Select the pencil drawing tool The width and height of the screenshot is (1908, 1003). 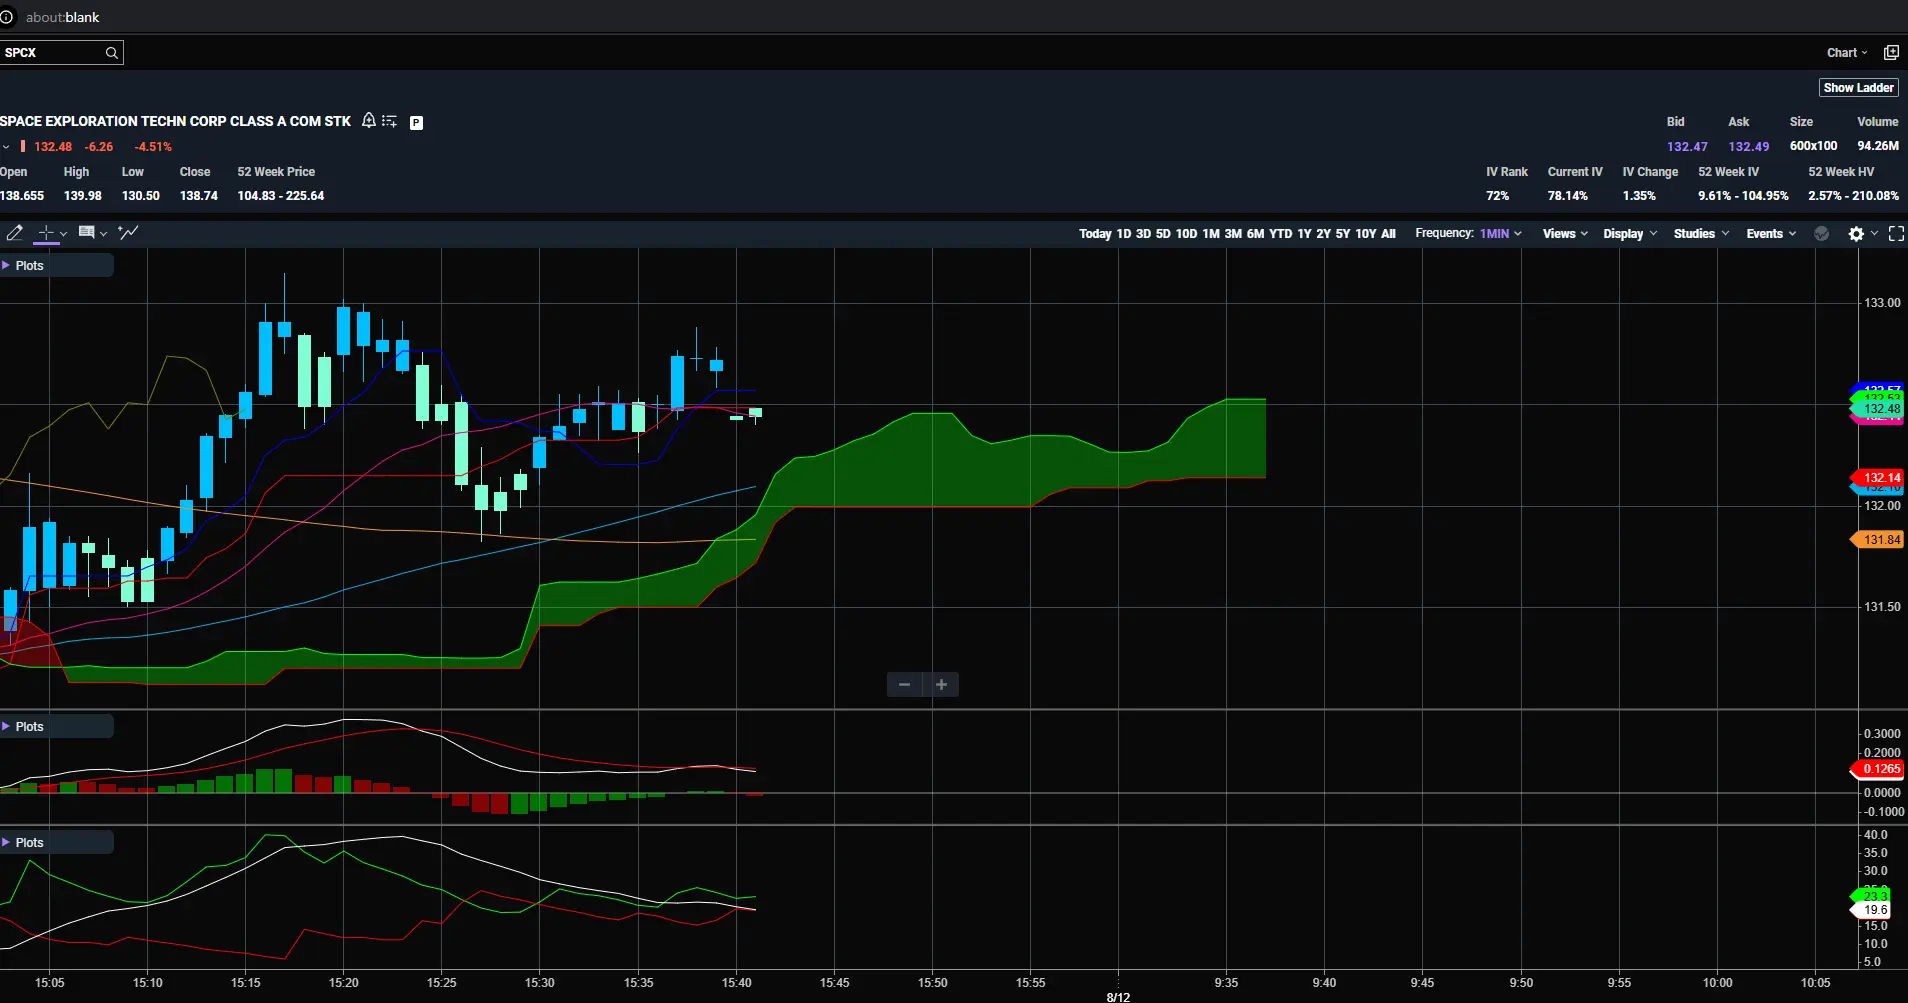(14, 233)
